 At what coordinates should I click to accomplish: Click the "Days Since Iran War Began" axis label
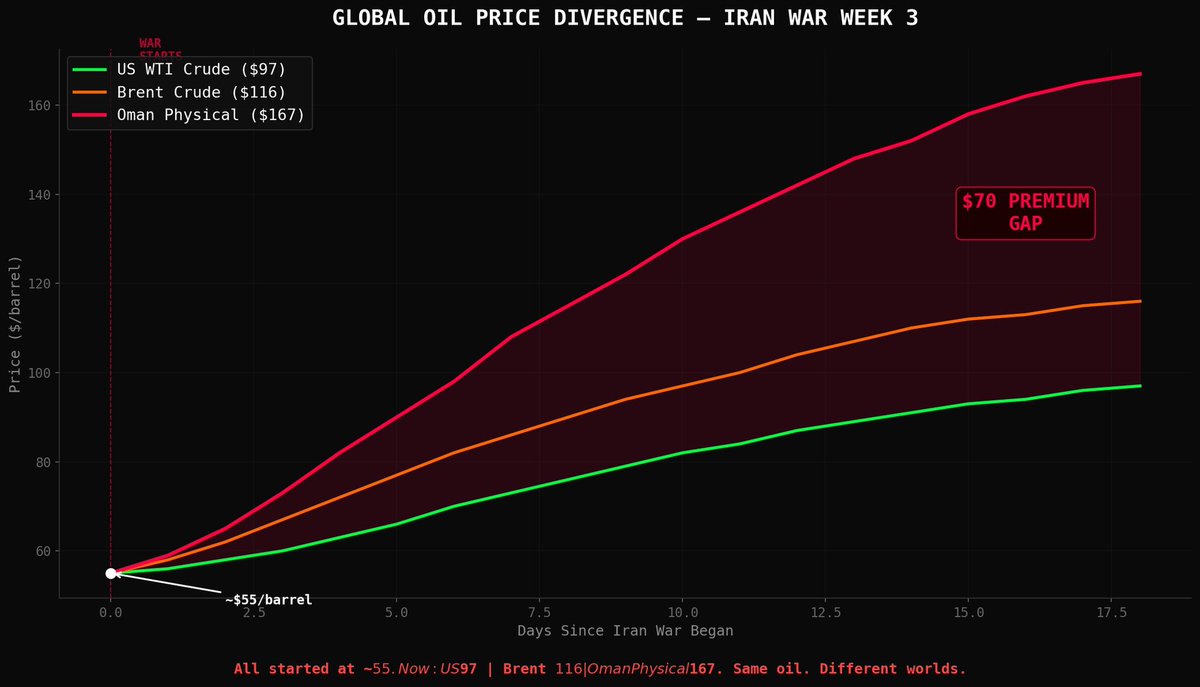625,631
